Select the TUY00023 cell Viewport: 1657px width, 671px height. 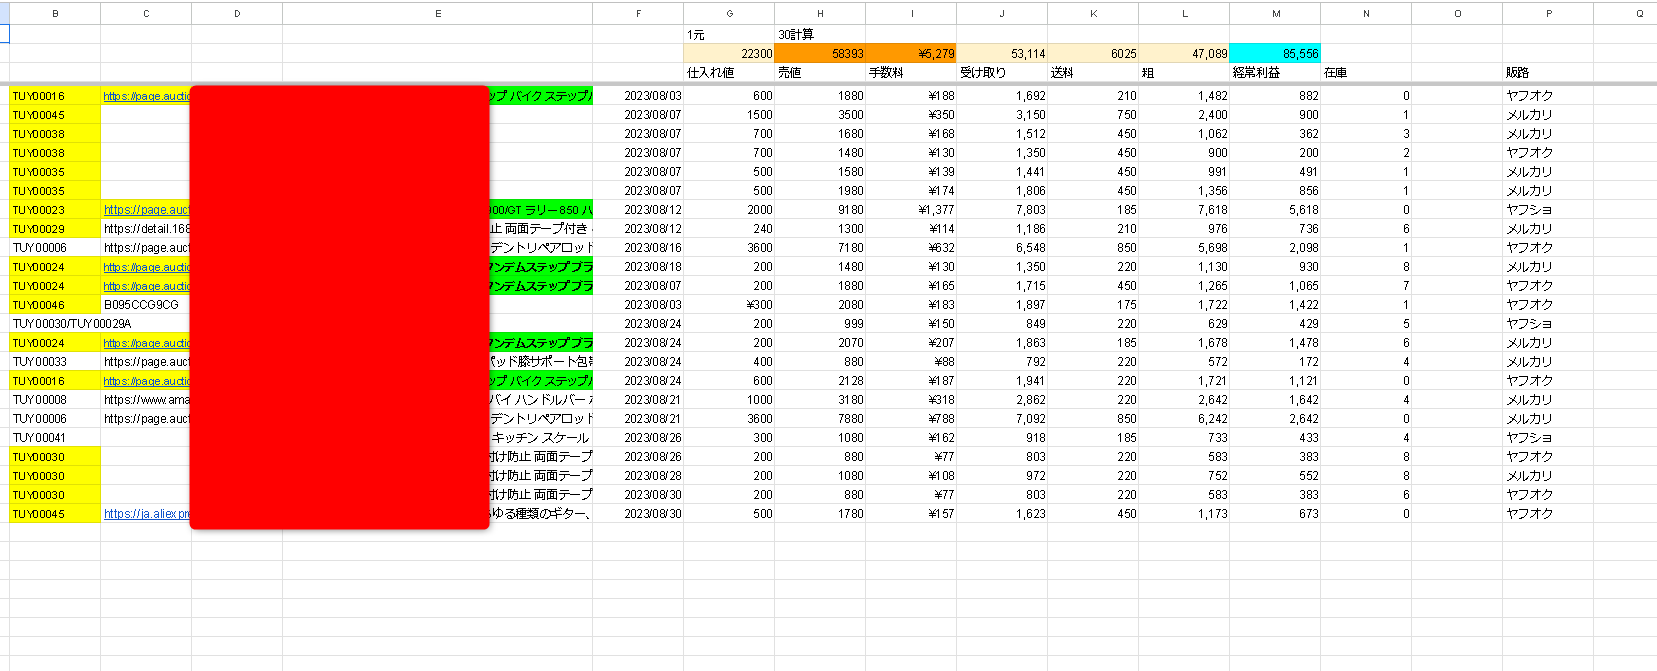coord(55,210)
